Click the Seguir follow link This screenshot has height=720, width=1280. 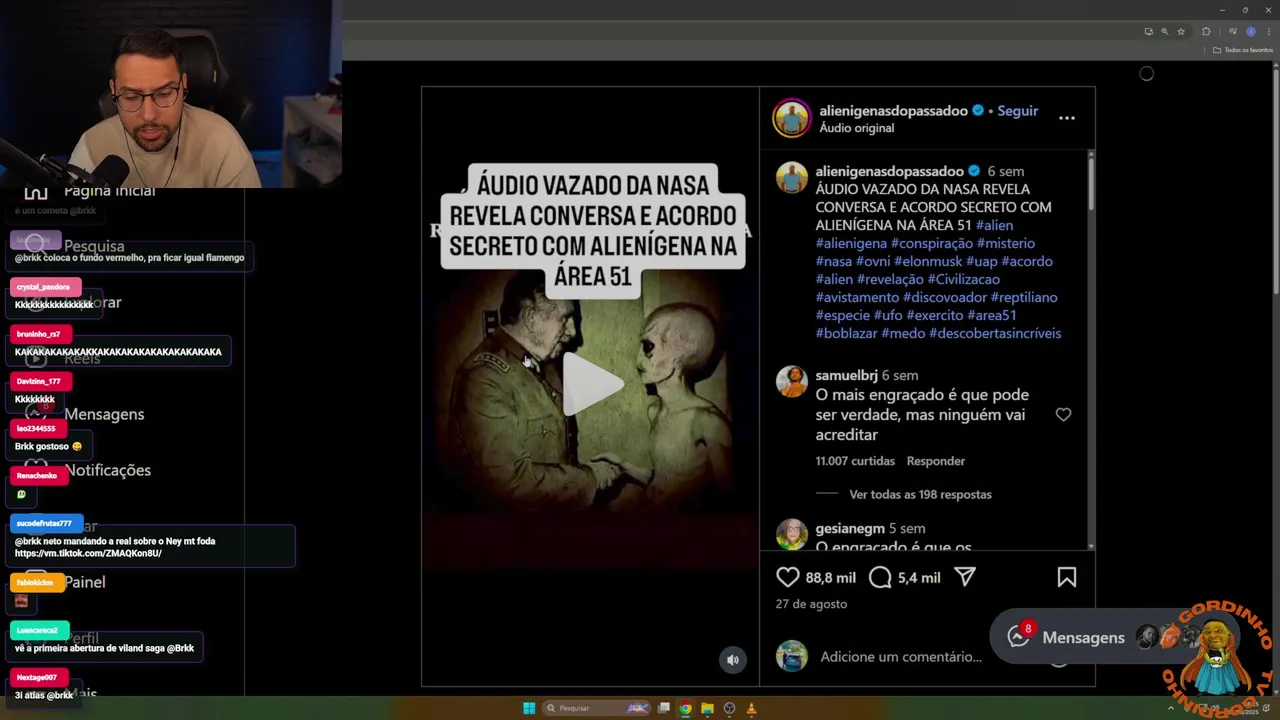(1018, 111)
